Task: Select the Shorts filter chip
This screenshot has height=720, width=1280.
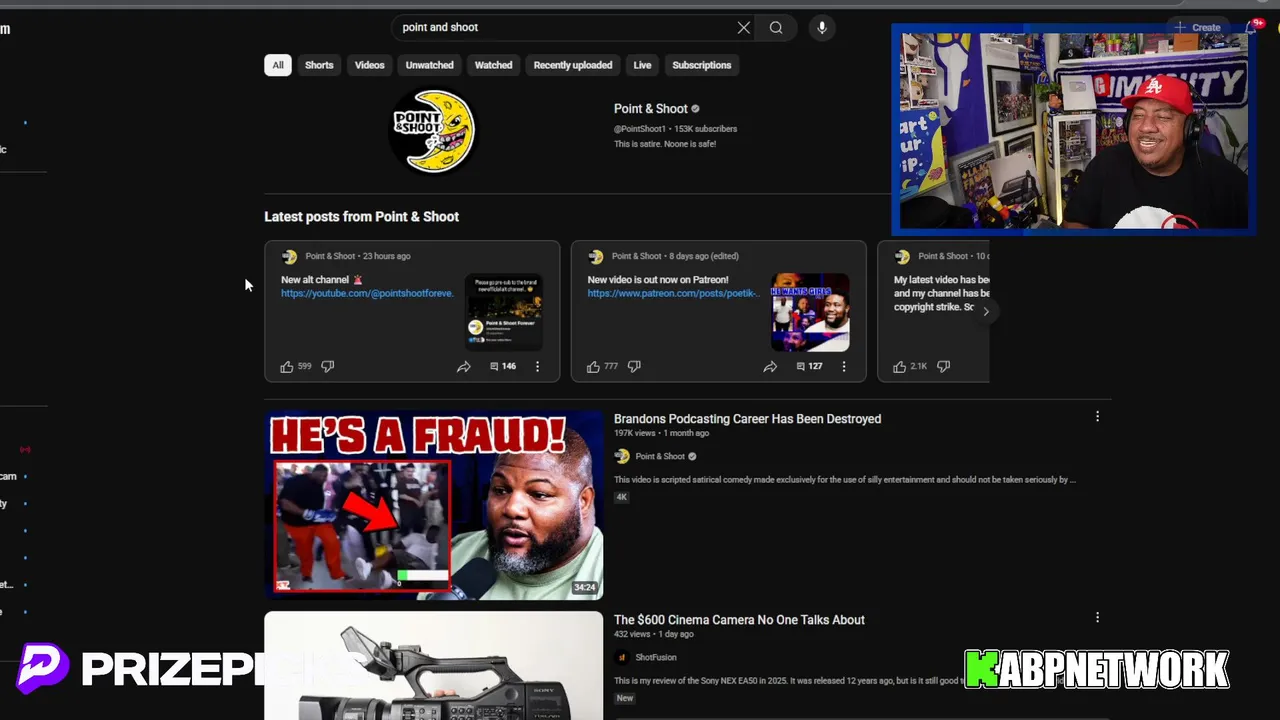Action: click(319, 65)
